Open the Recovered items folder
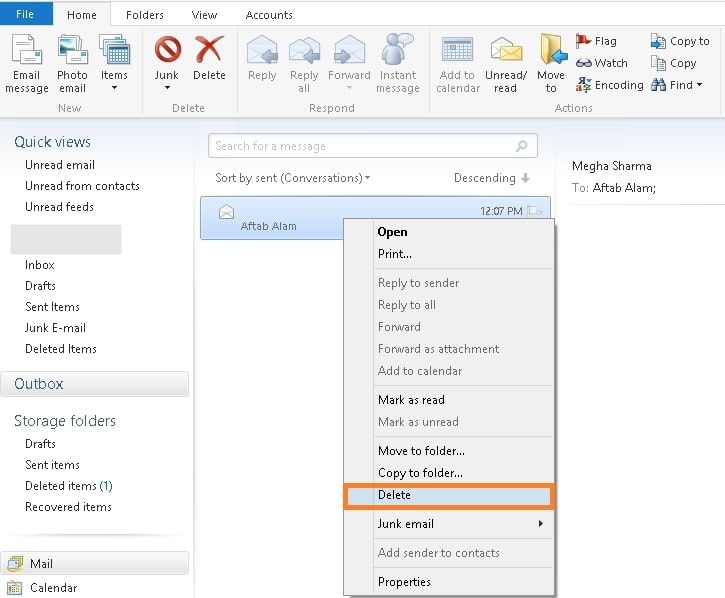The width and height of the screenshot is (725, 598). (68, 506)
